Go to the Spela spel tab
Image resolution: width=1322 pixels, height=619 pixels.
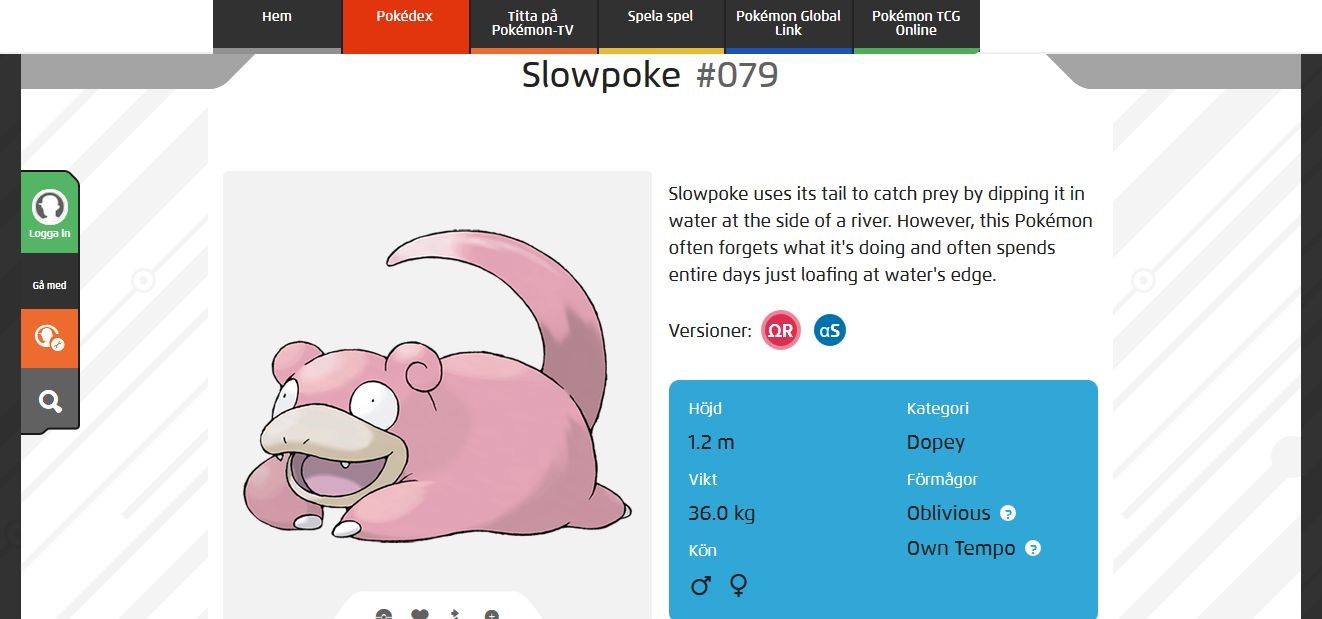coord(660,17)
